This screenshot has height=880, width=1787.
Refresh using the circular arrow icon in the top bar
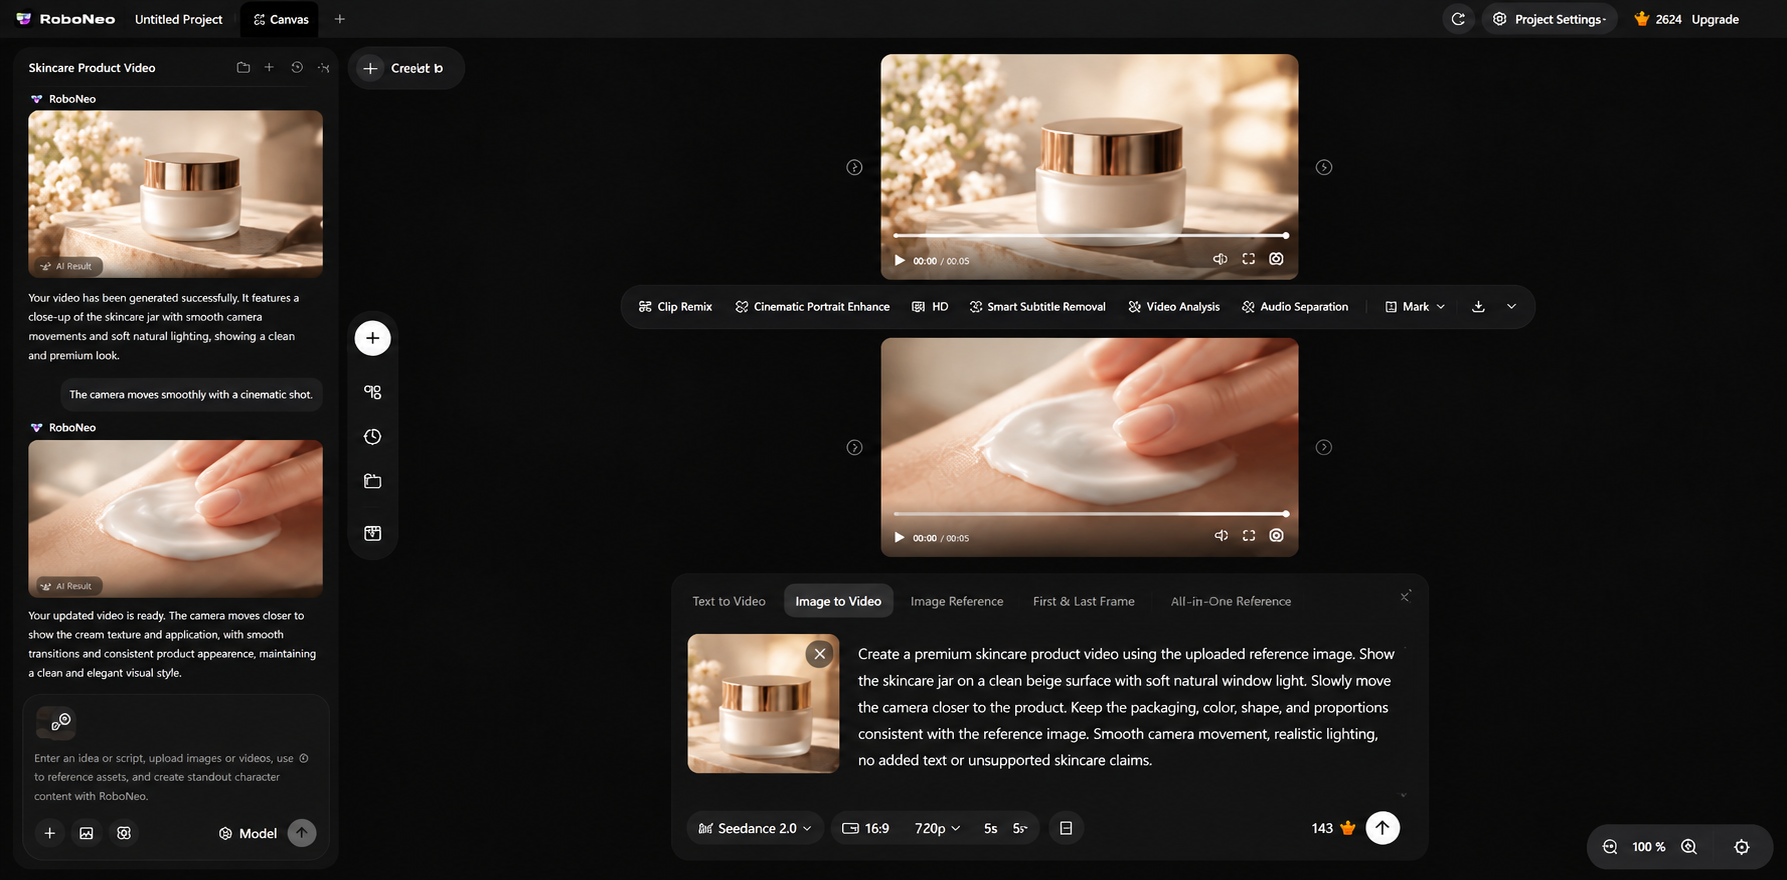(1458, 19)
